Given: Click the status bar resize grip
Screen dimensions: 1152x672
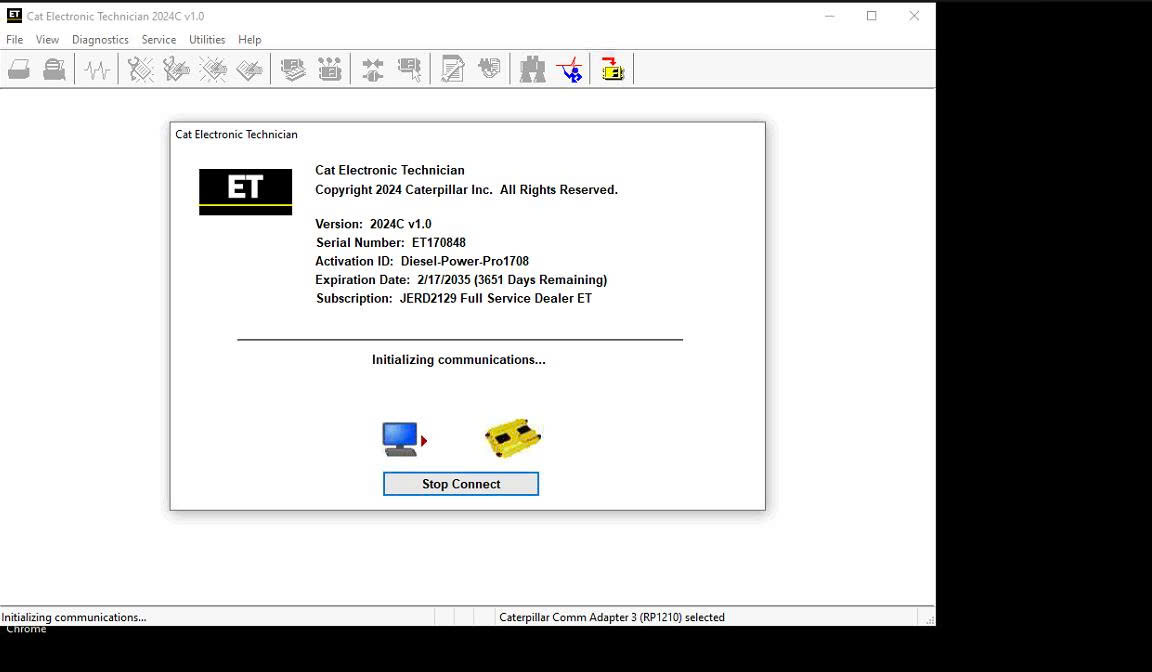Looking at the screenshot, I should [x=929, y=620].
